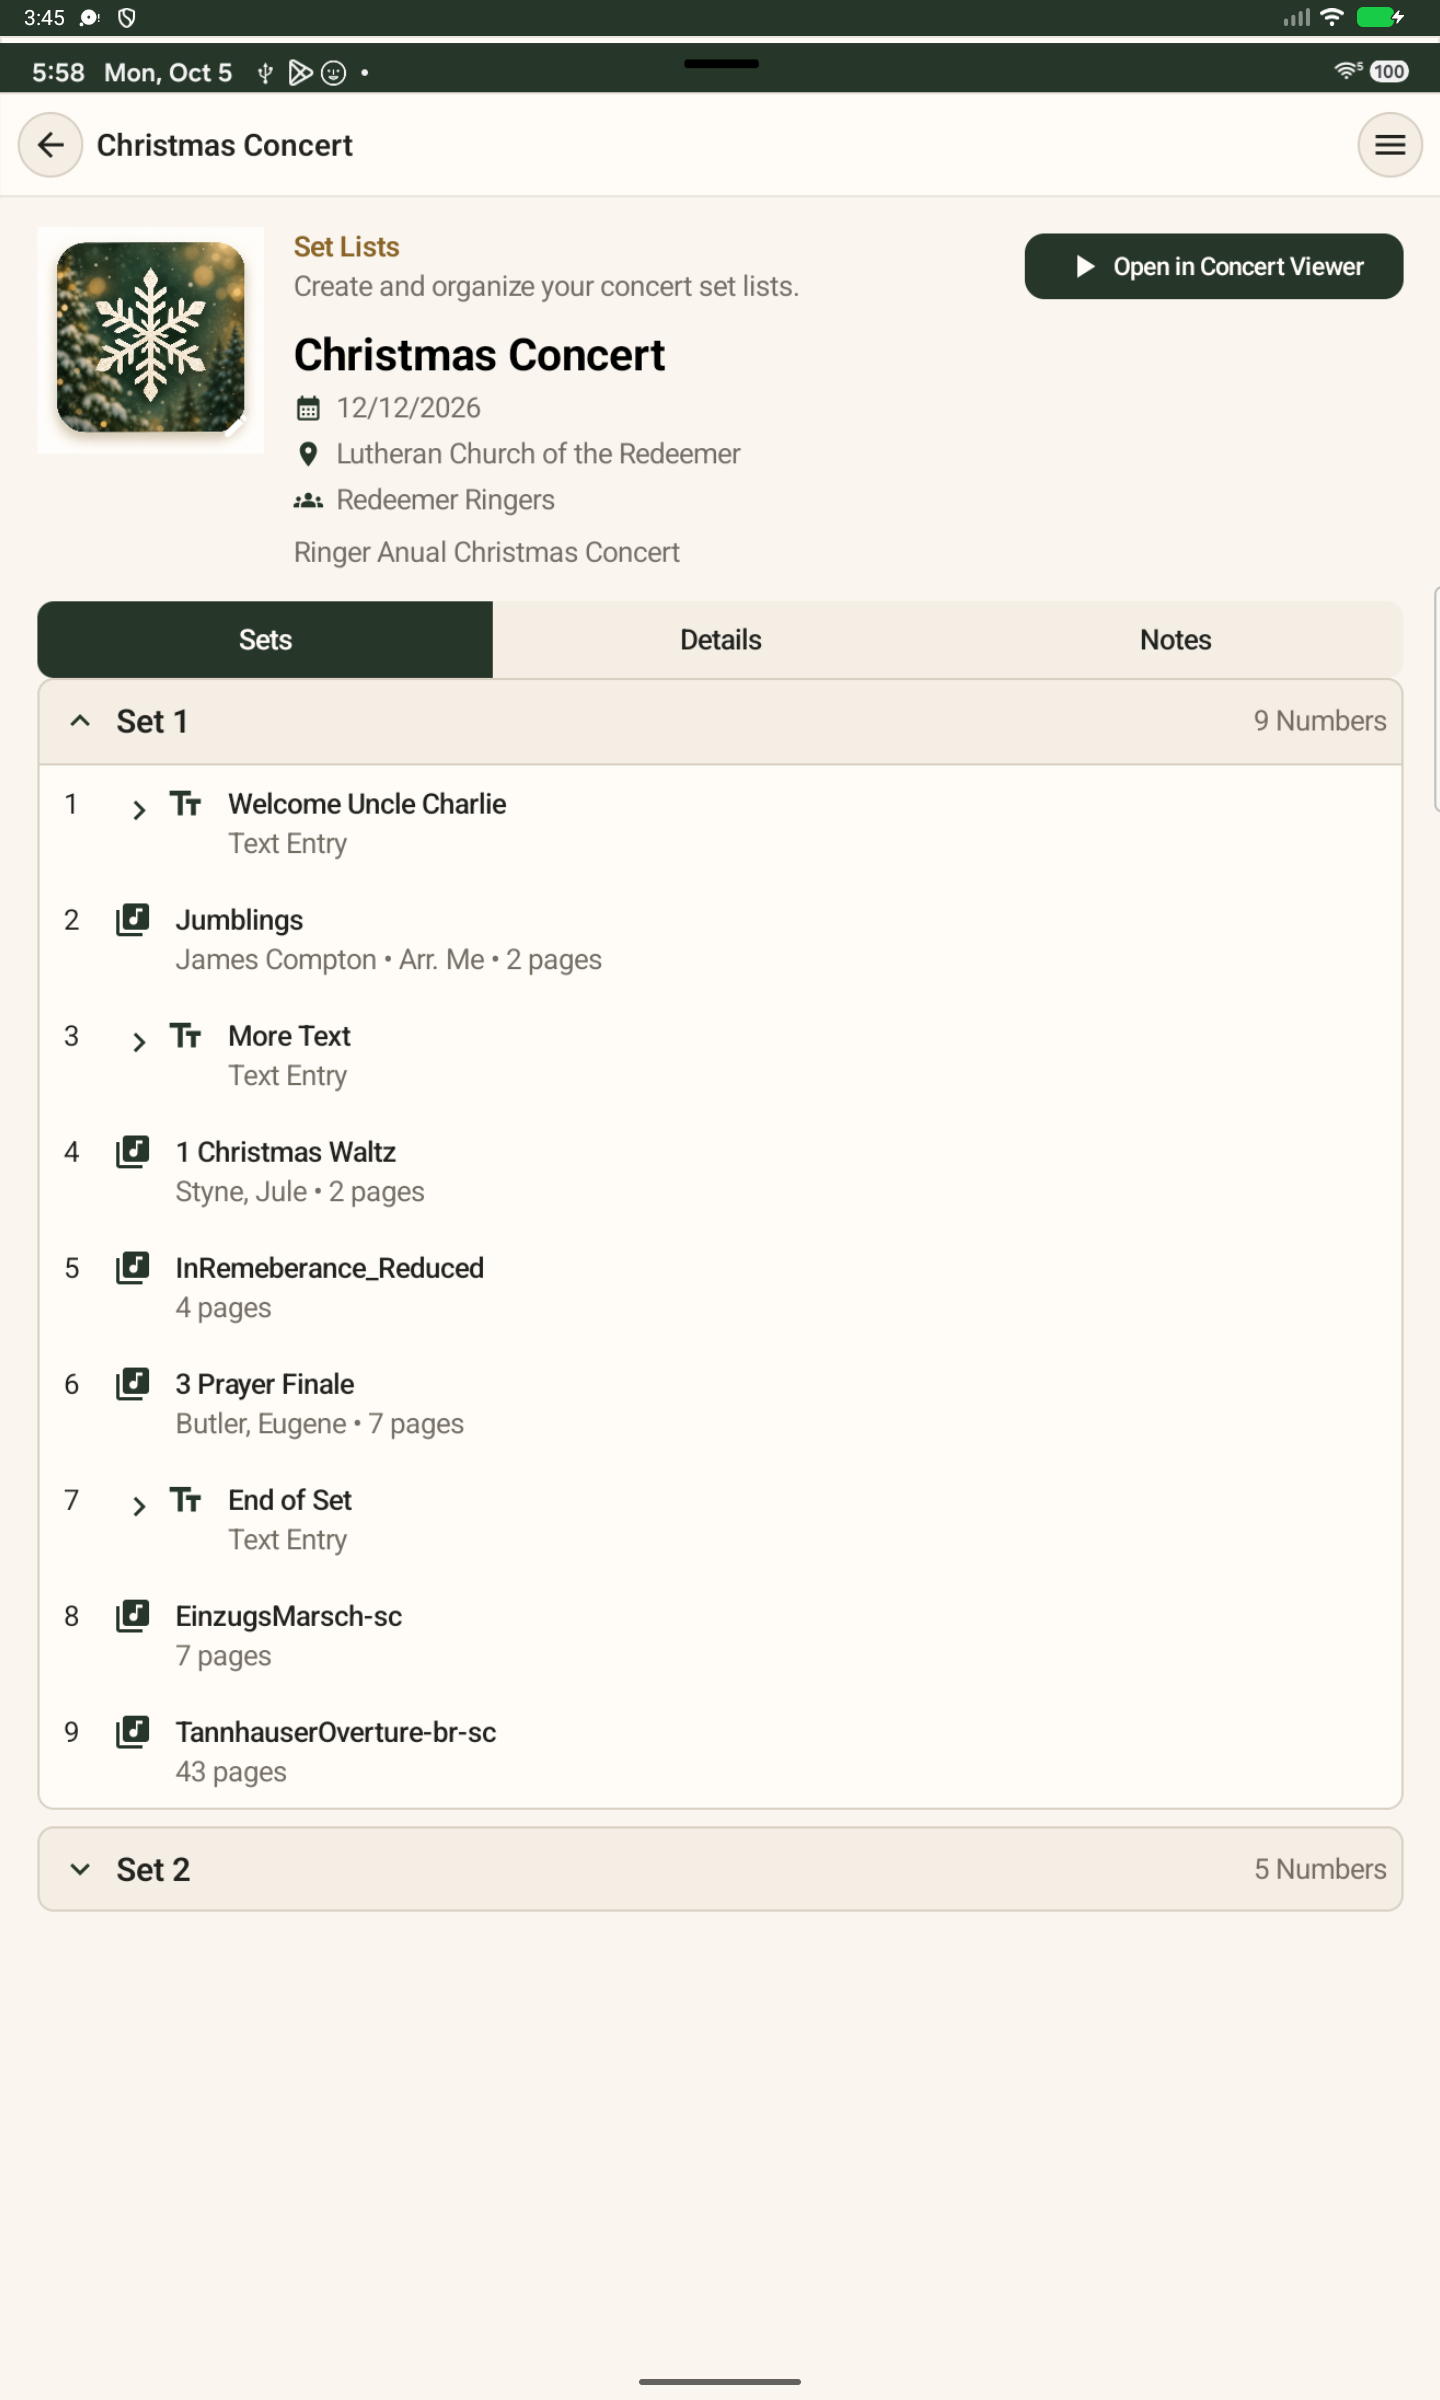This screenshot has width=1440, height=2400.
Task: Switch to the Details tab
Action: tap(720, 640)
